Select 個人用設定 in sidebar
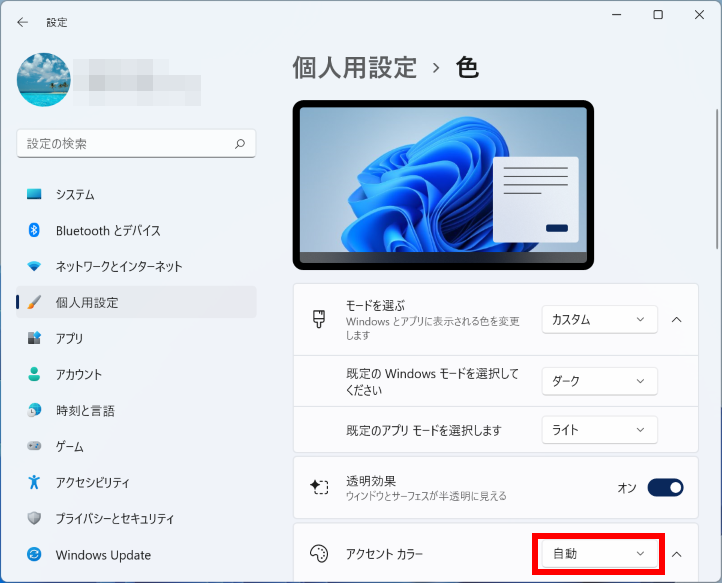 point(136,302)
